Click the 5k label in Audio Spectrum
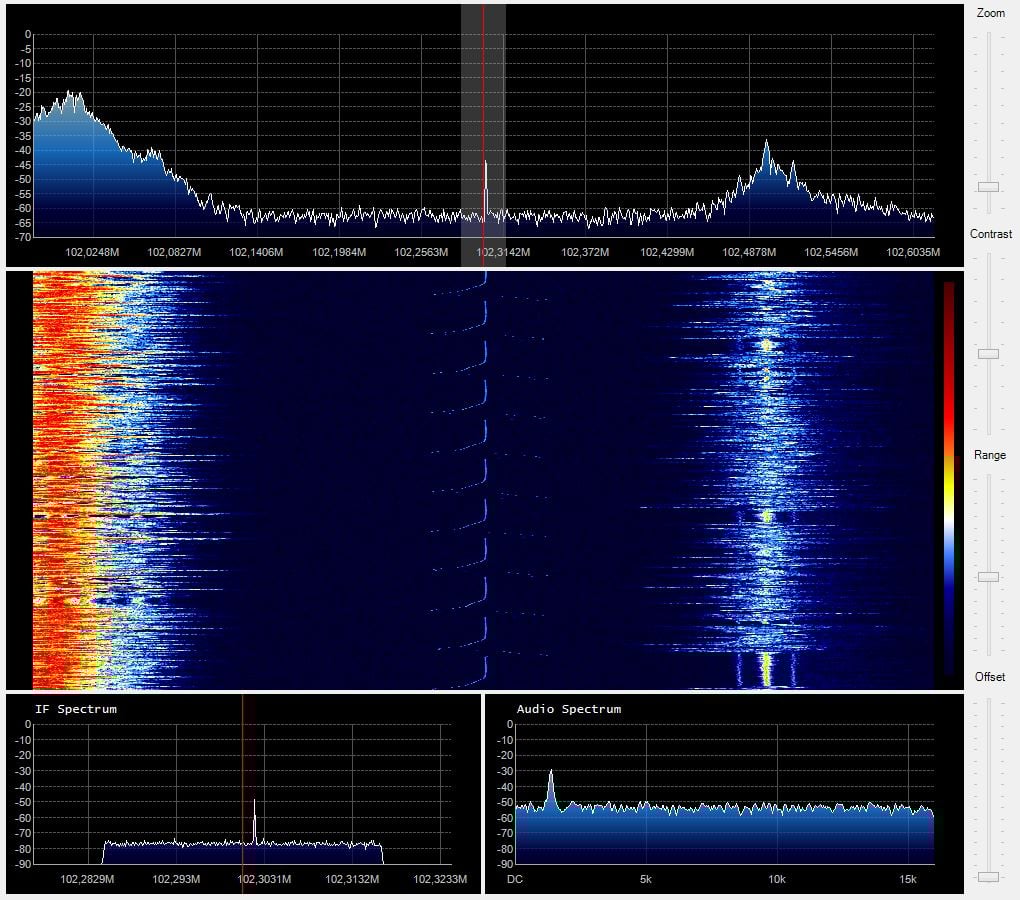The height and width of the screenshot is (900, 1020). pos(645,879)
